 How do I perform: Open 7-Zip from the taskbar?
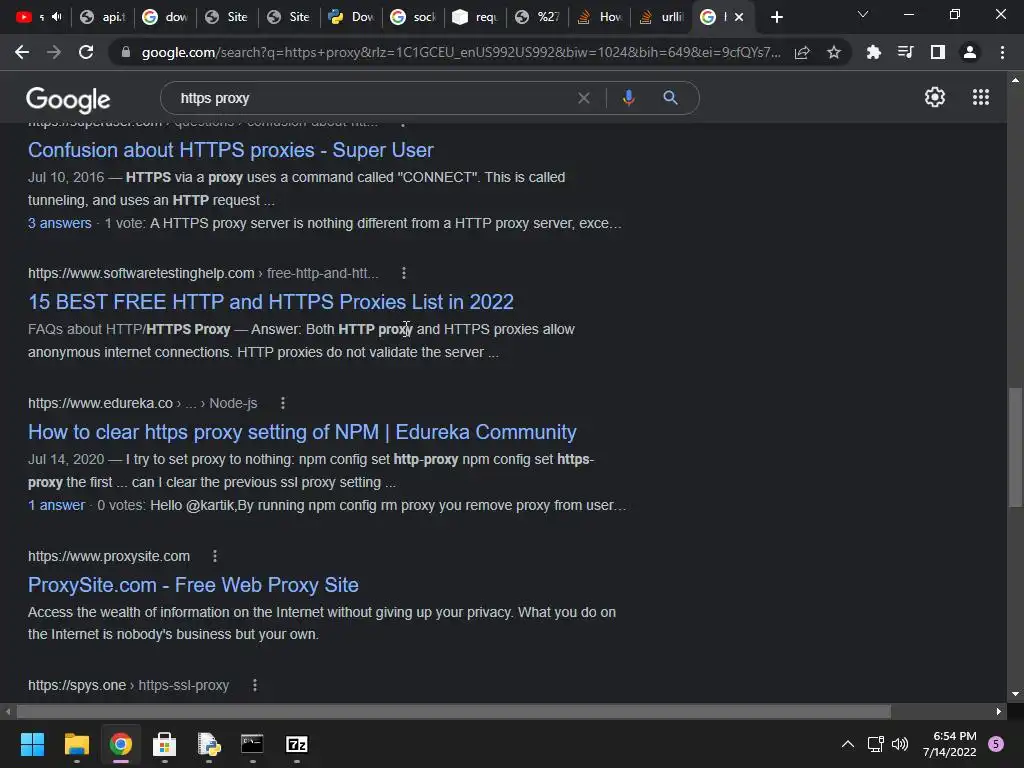[296, 744]
